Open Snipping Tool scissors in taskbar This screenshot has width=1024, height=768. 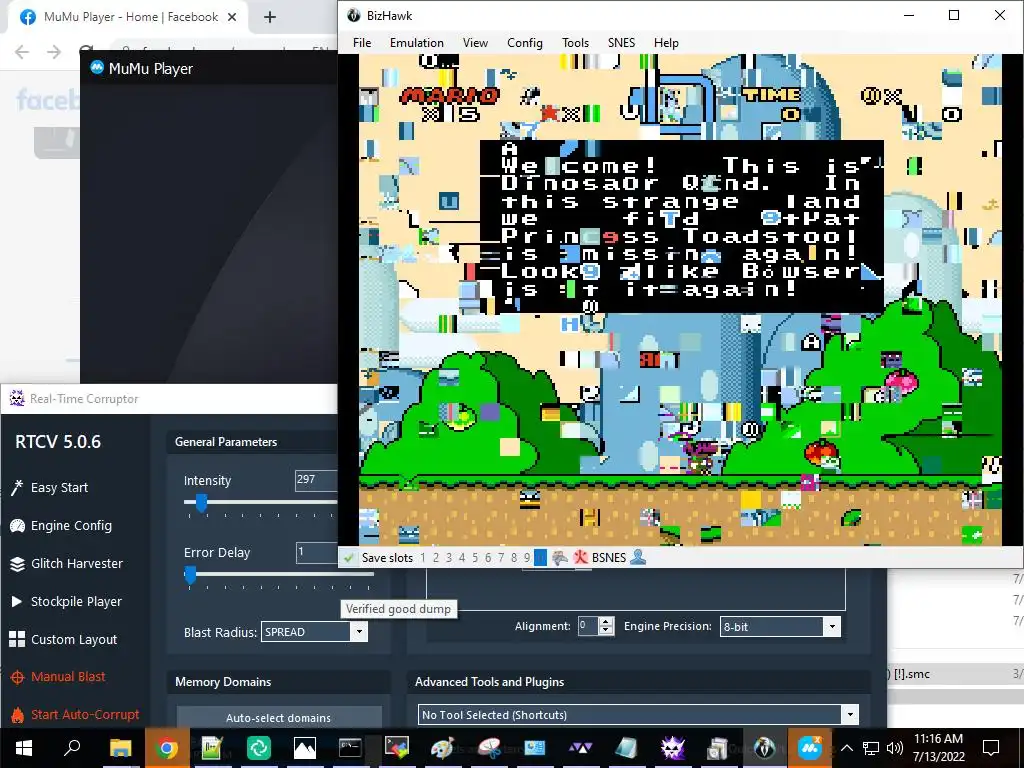coord(488,747)
